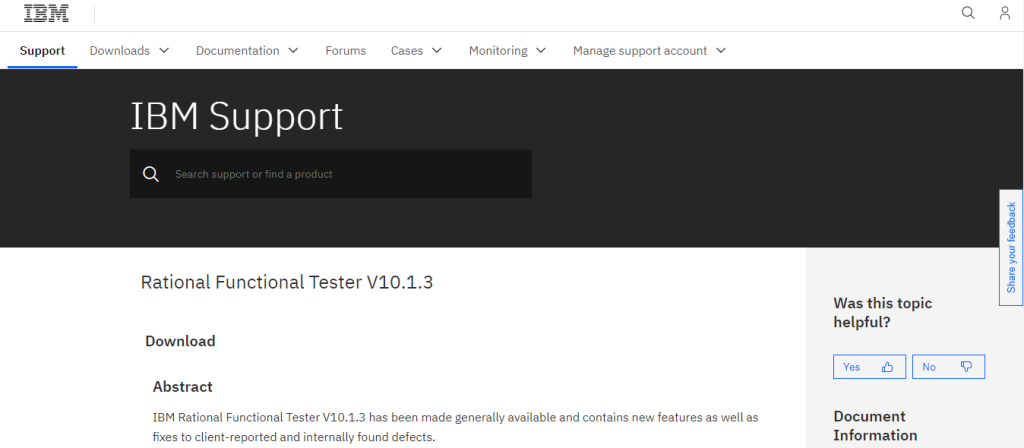Expand the Manage support account chevron
Image resolution: width=1024 pixels, height=448 pixels.
click(721, 50)
